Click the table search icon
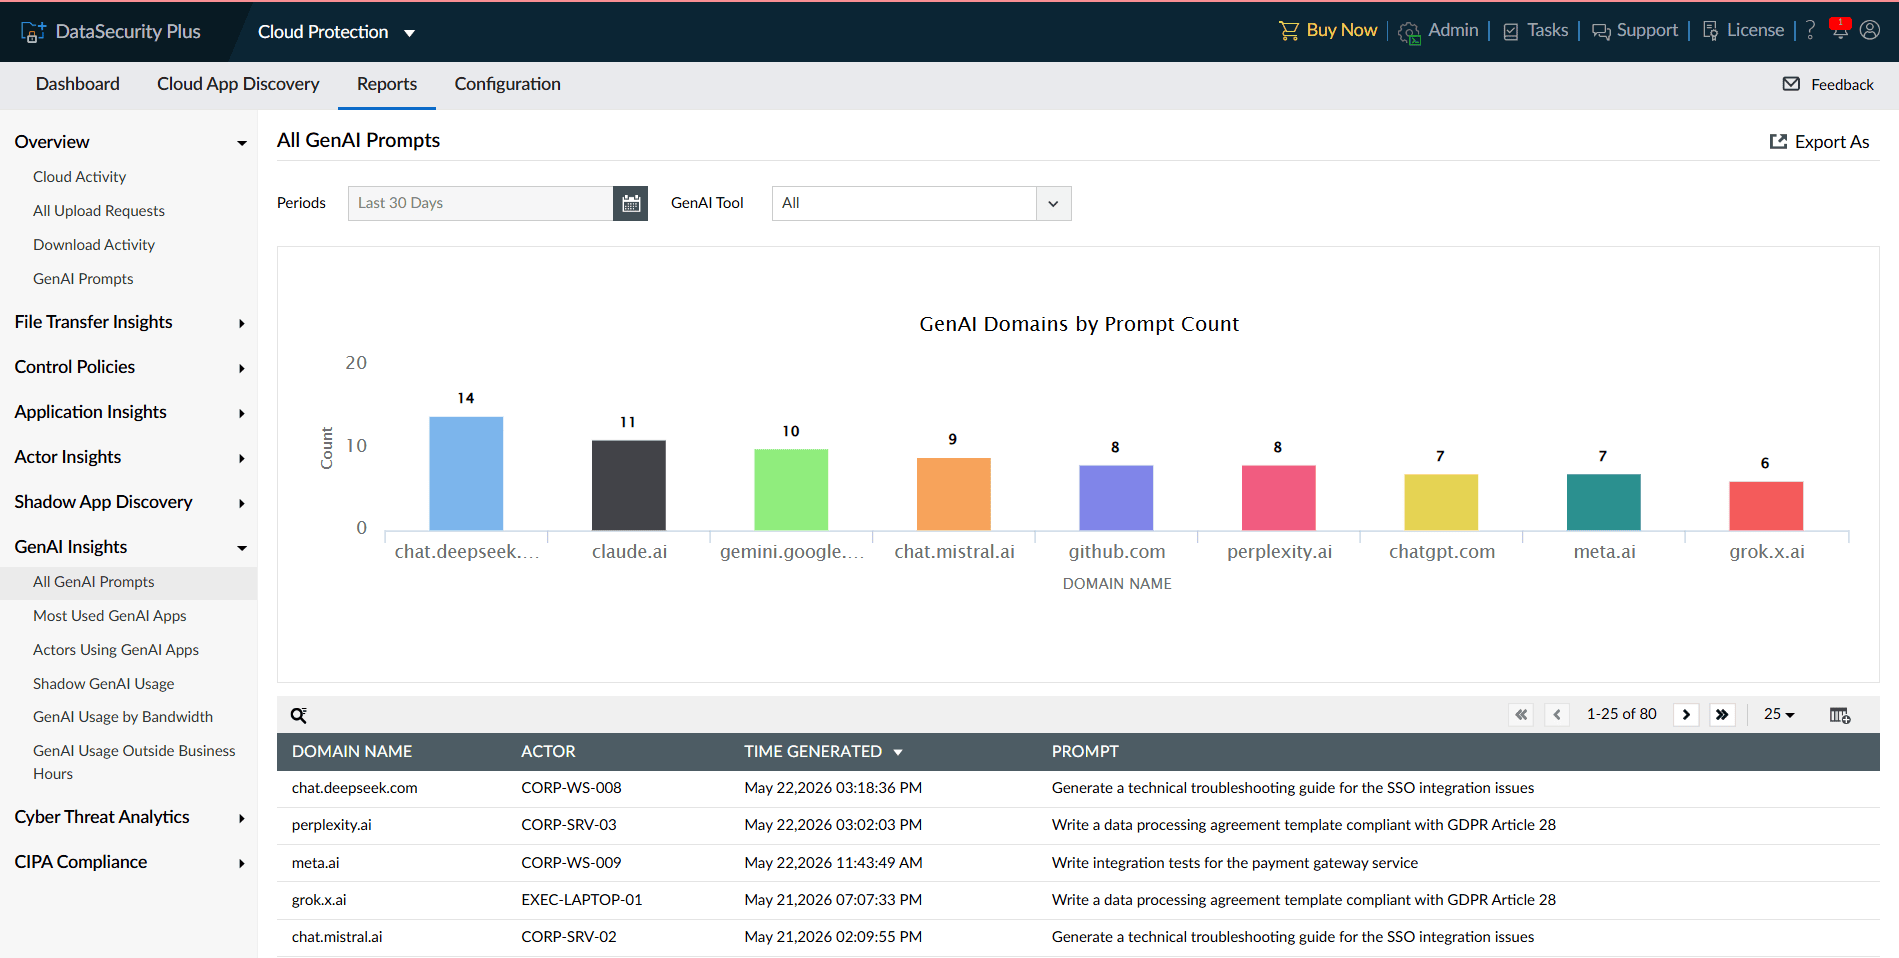This screenshot has width=1899, height=958. pos(298,715)
